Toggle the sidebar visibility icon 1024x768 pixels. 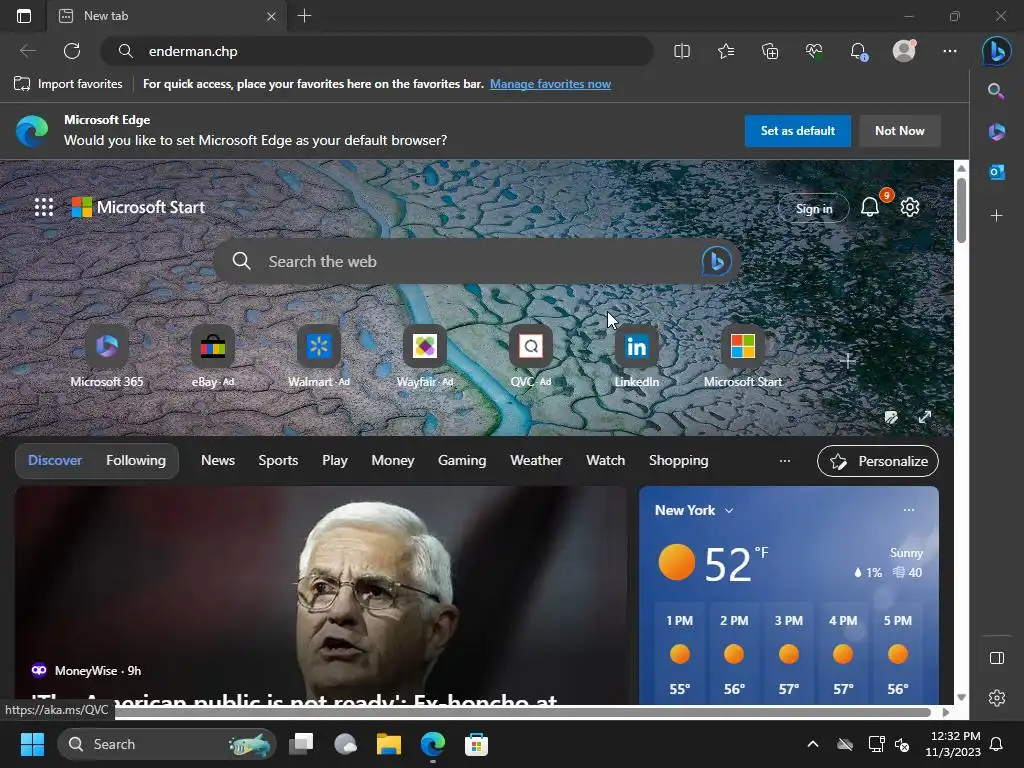(x=997, y=658)
